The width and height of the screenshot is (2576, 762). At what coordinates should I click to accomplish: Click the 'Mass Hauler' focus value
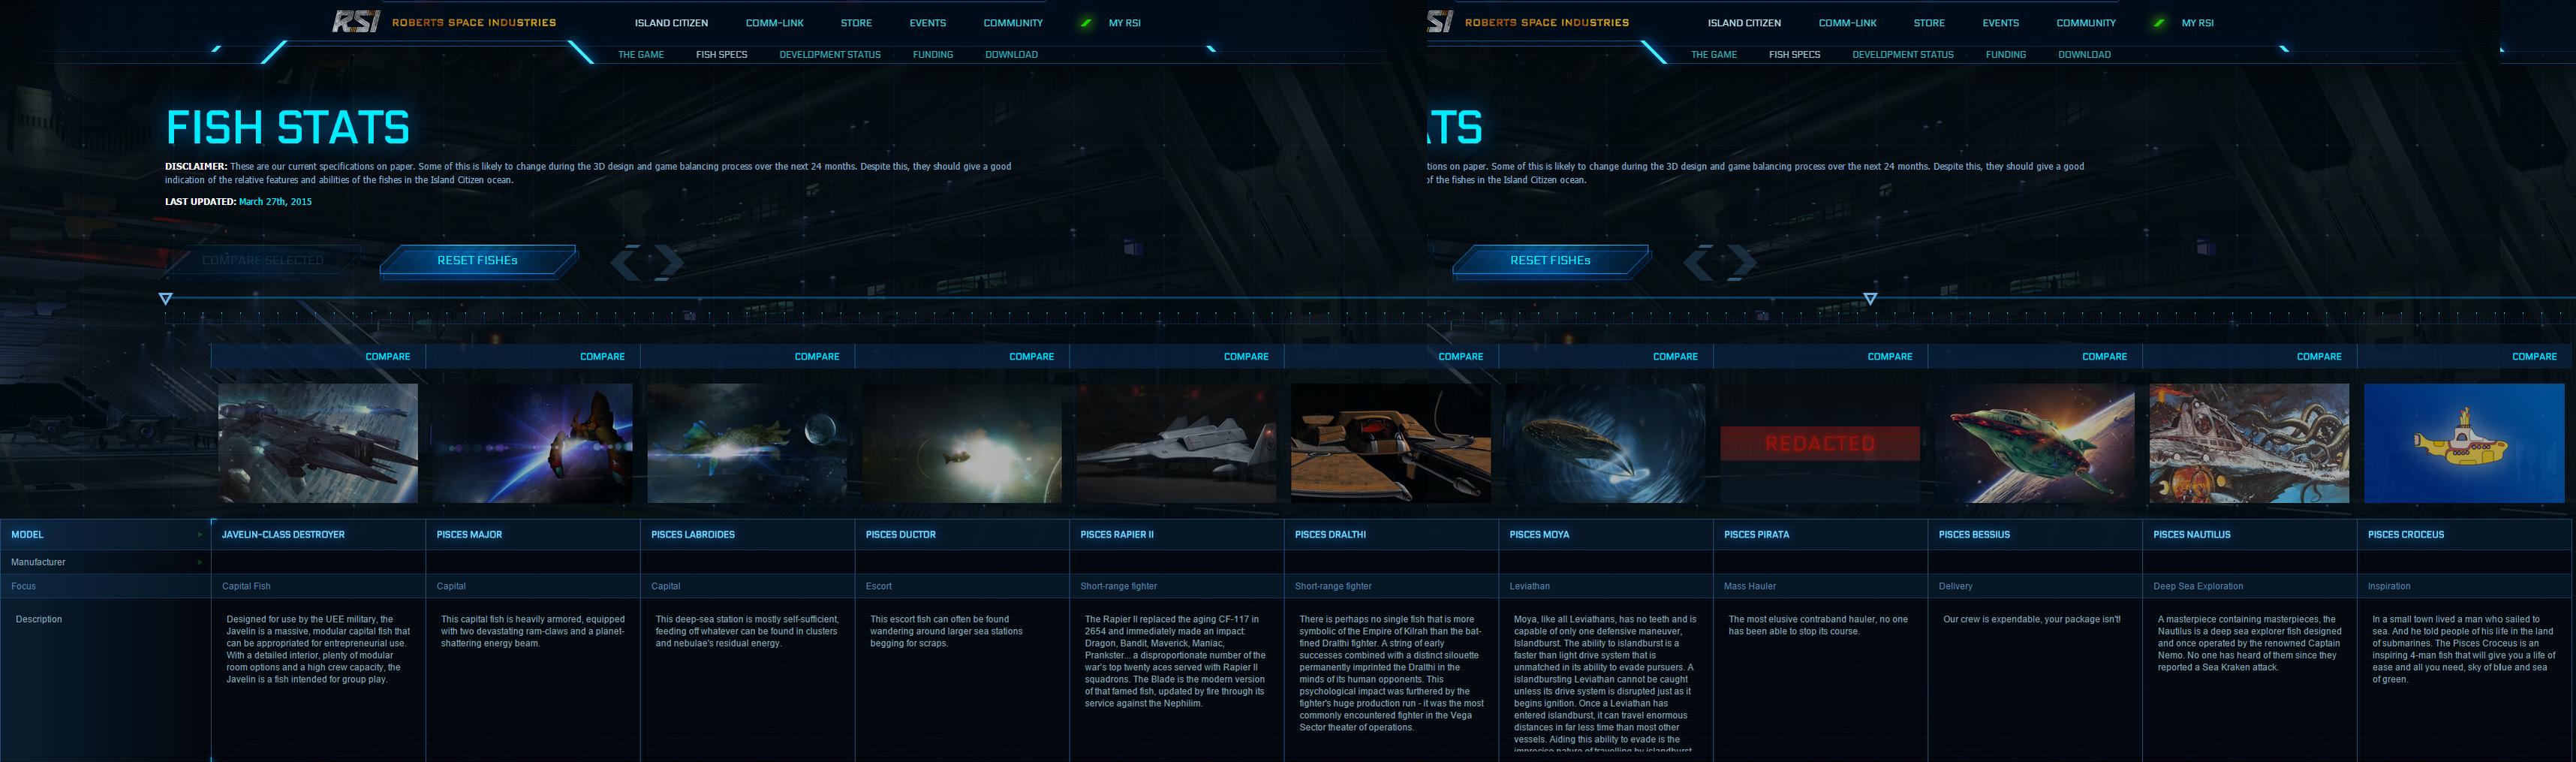1750,586
